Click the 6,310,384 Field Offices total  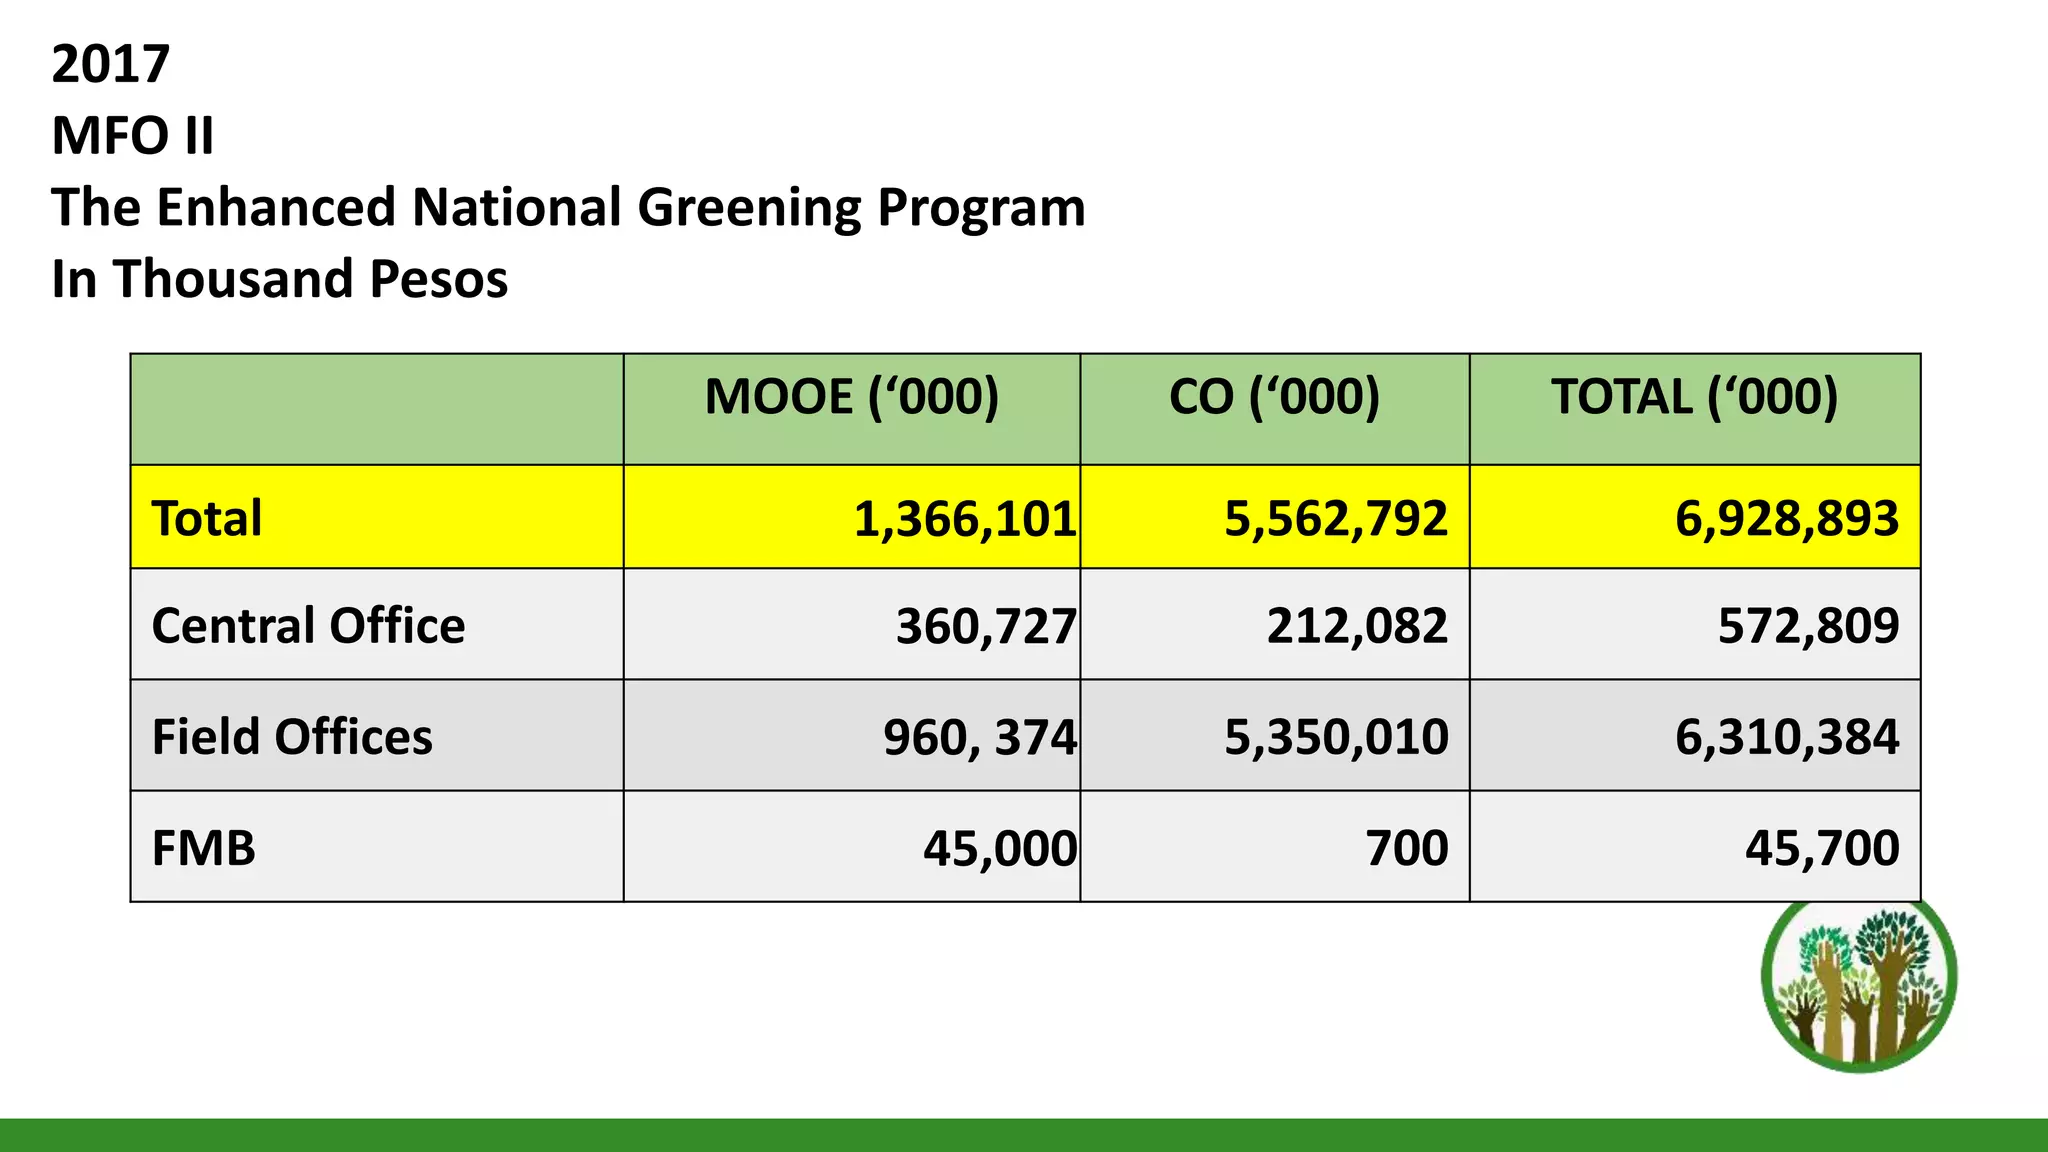click(x=1786, y=738)
